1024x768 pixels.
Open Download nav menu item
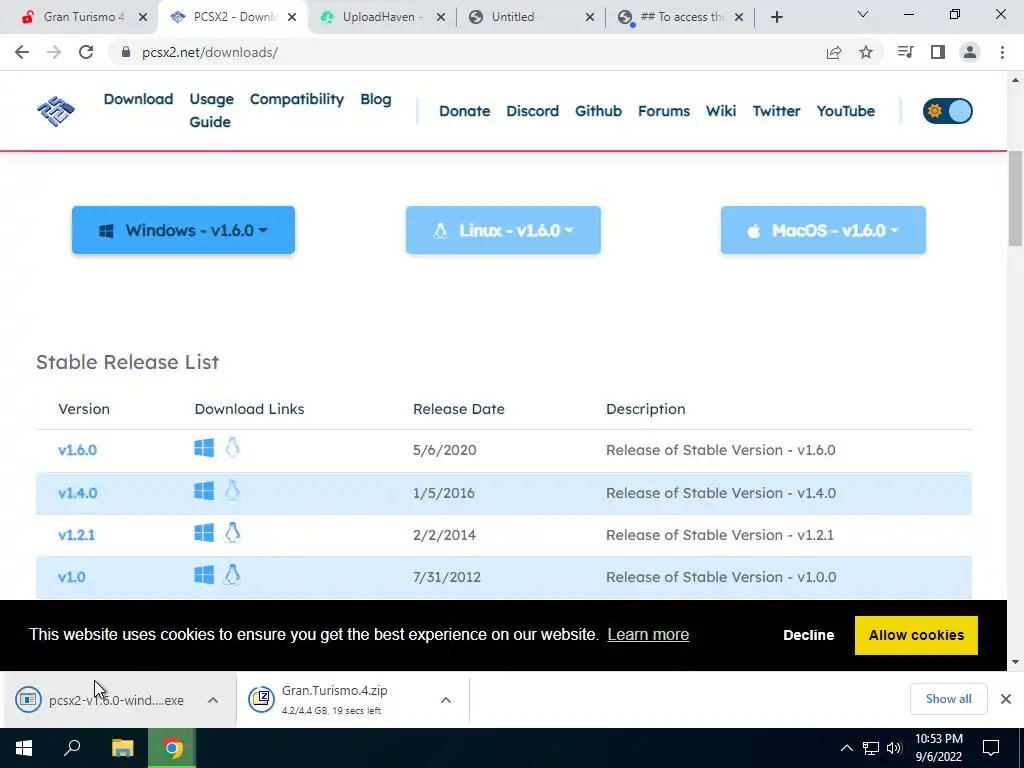138,99
